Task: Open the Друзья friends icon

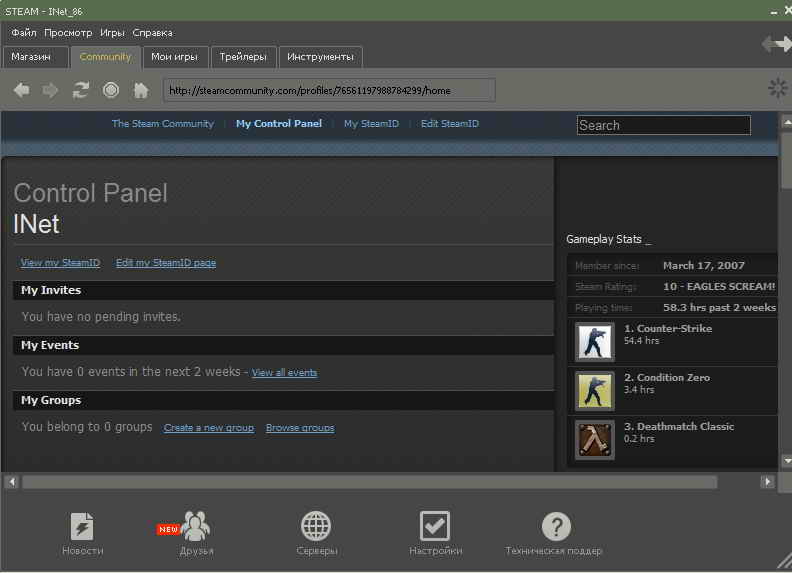Action: (x=195, y=527)
